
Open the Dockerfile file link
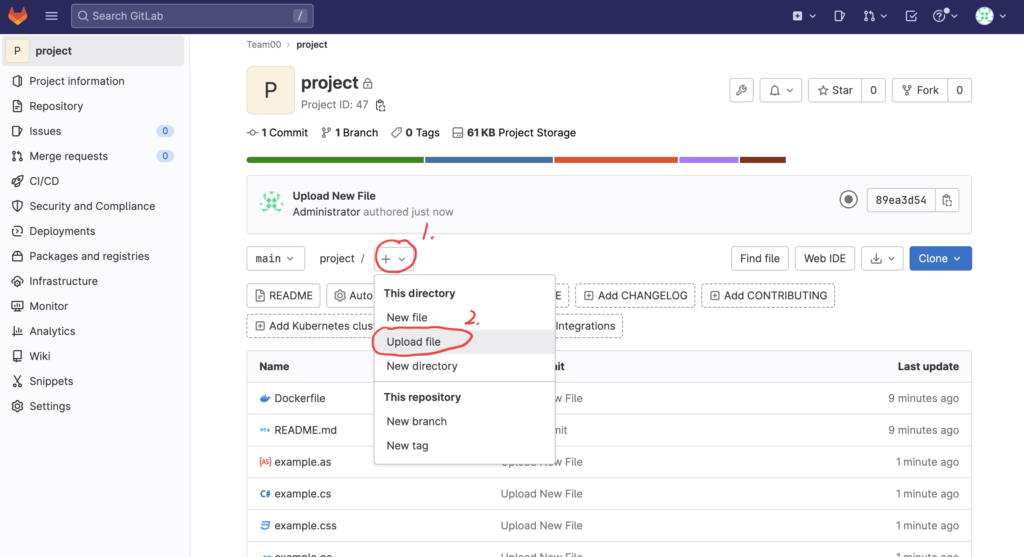pyautogui.click(x=299, y=398)
